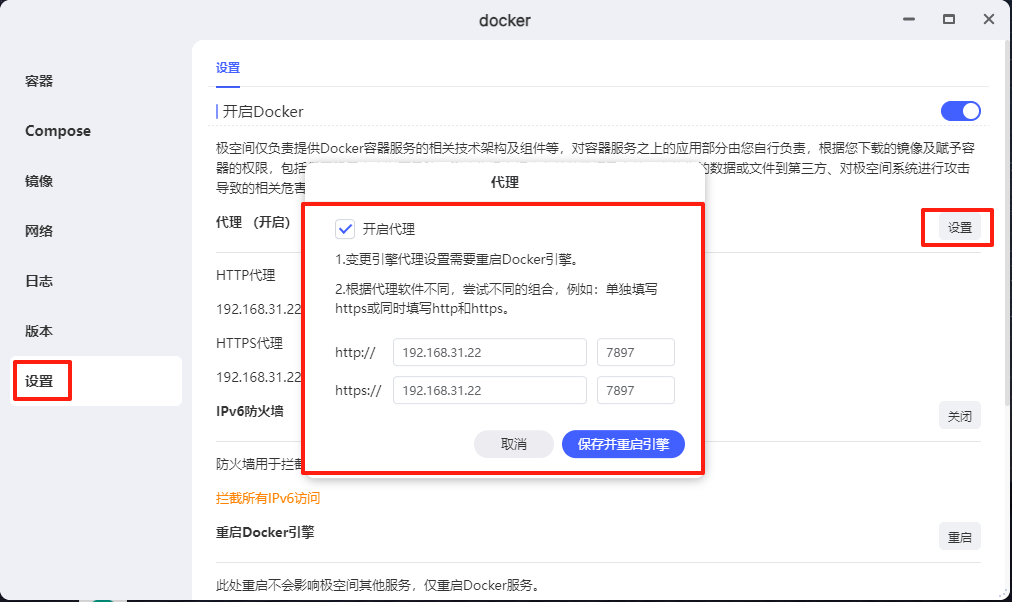This screenshot has width=1012, height=602.
Task: Select 设置 in the left sidebar
Action: tap(40, 381)
